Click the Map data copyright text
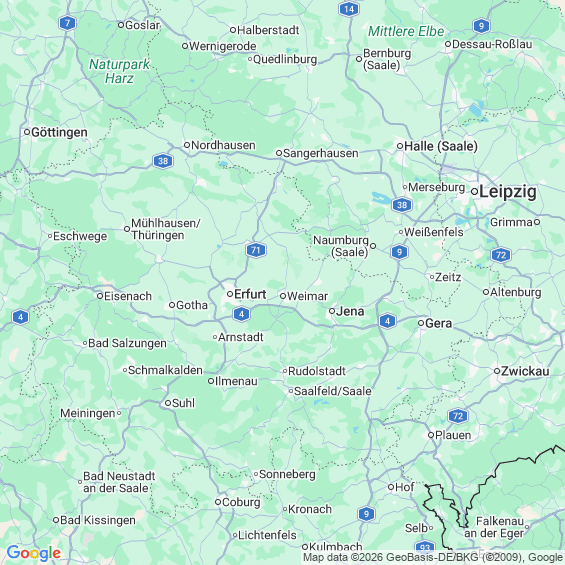 pyautogui.click(x=433, y=557)
